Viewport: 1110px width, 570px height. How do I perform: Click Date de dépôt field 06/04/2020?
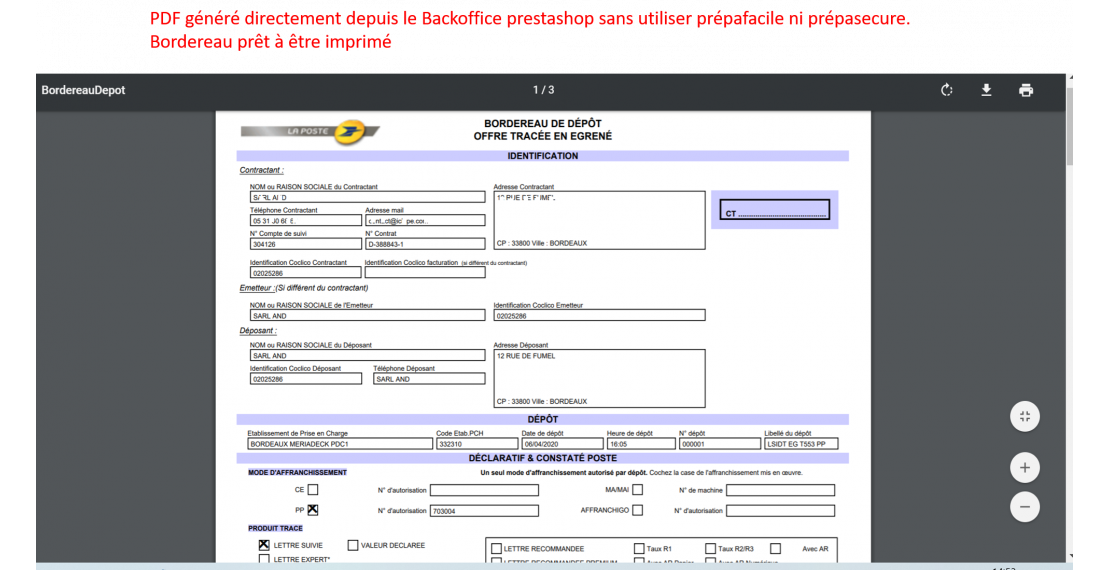pyautogui.click(x=562, y=444)
